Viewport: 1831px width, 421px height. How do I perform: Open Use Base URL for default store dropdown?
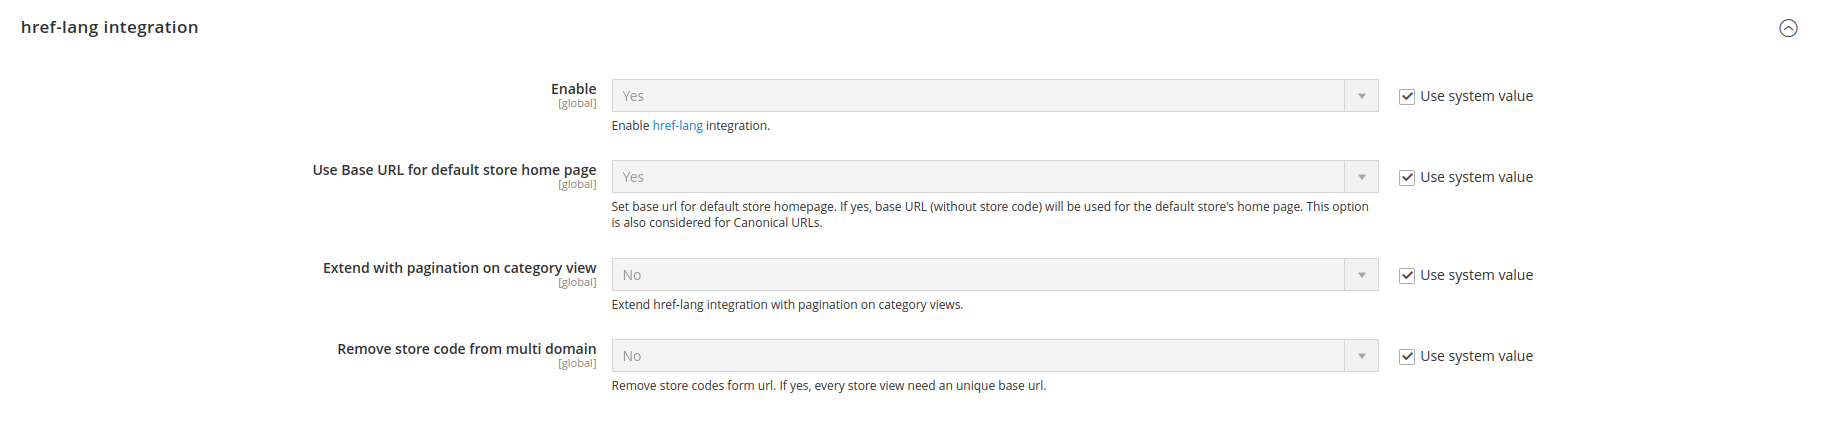point(995,177)
